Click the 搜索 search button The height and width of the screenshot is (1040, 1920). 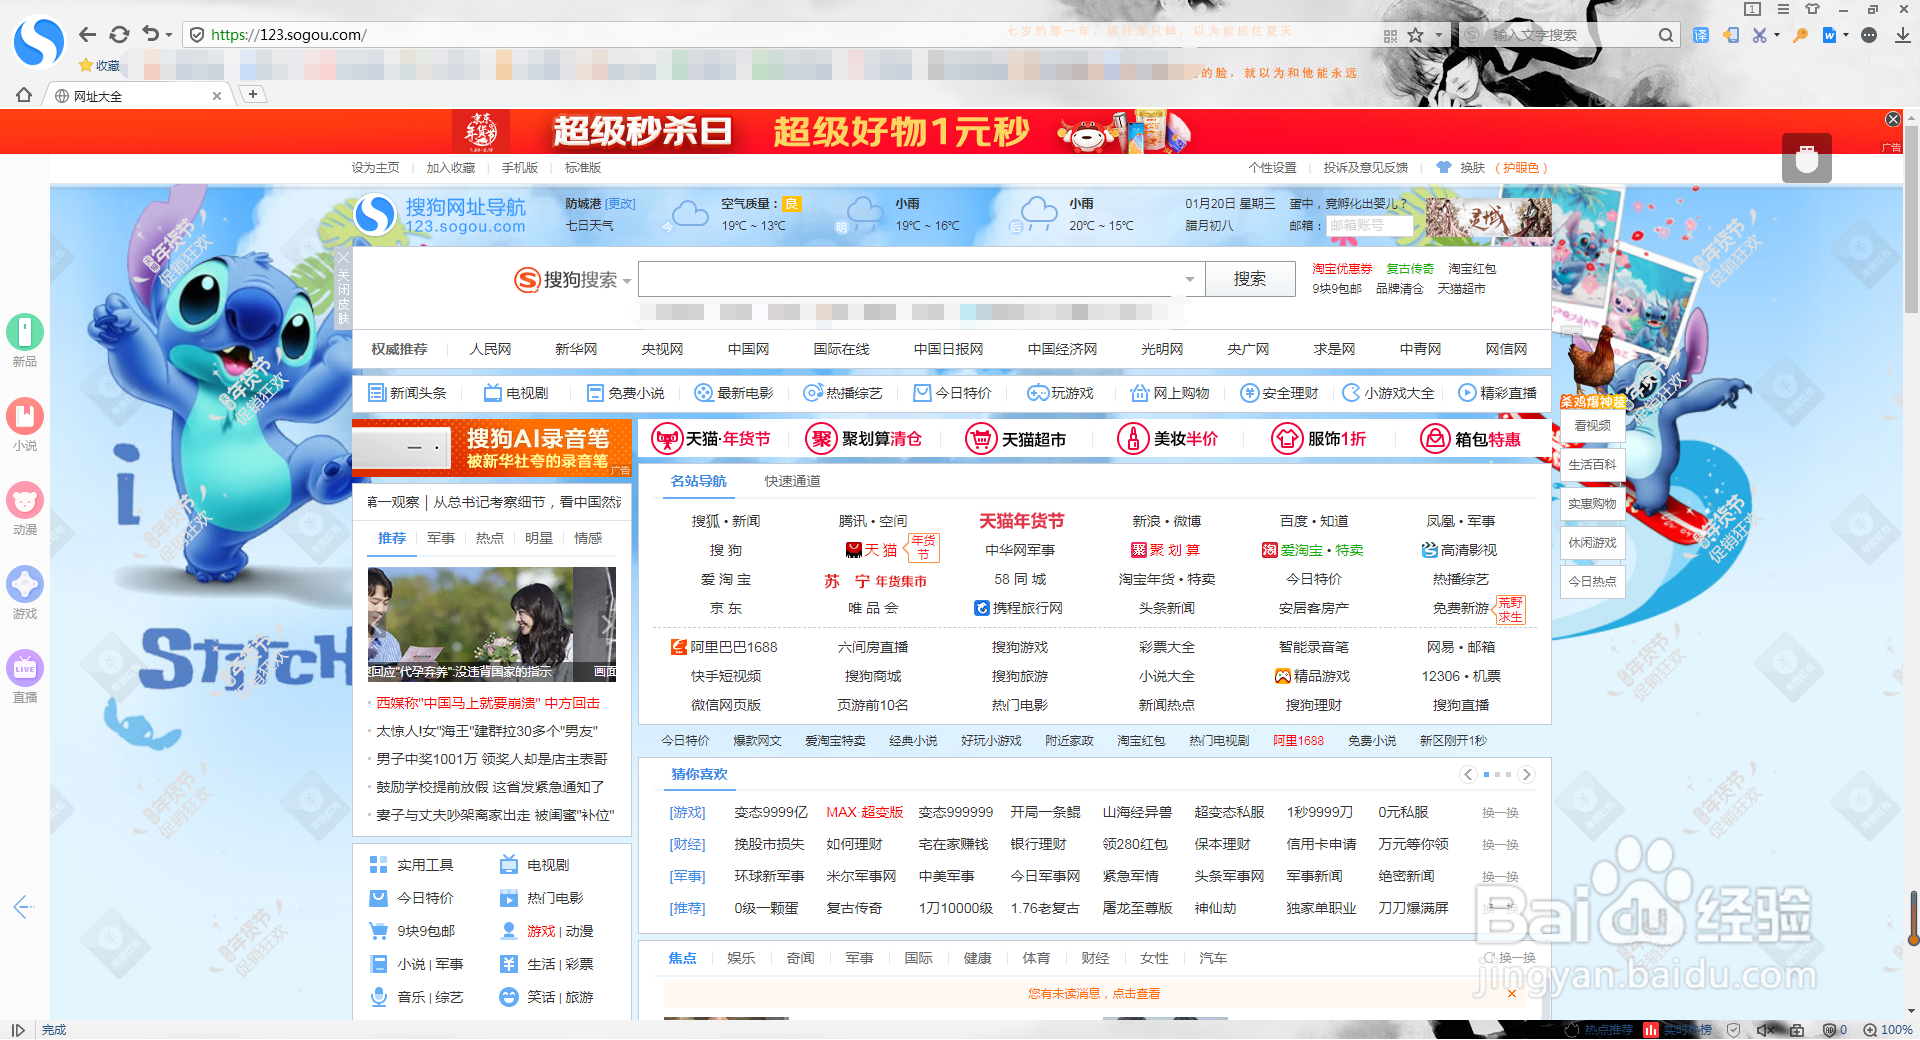pyautogui.click(x=1250, y=279)
